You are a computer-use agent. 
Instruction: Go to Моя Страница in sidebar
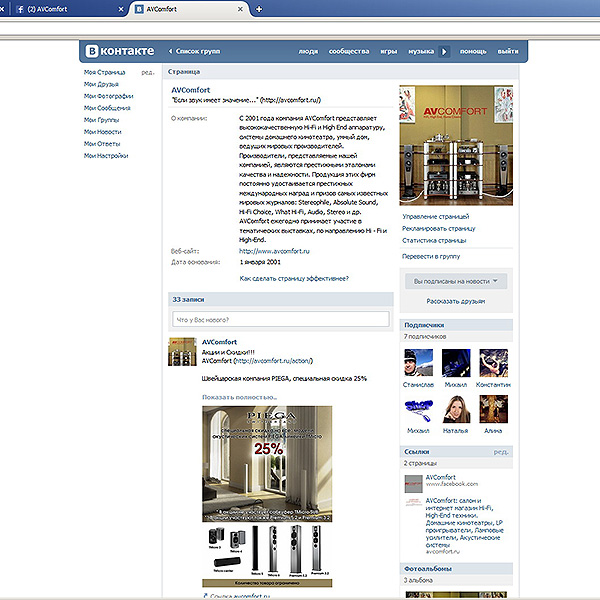104,72
